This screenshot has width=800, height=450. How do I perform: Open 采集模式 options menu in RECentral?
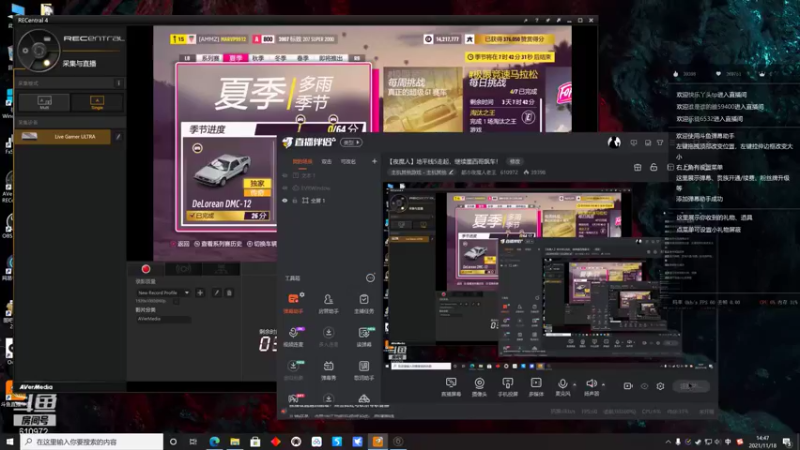[118, 83]
